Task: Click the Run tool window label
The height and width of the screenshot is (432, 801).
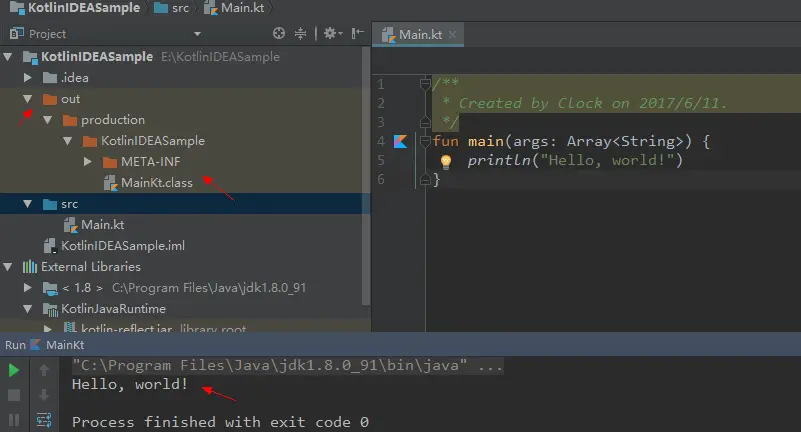Action: point(15,345)
